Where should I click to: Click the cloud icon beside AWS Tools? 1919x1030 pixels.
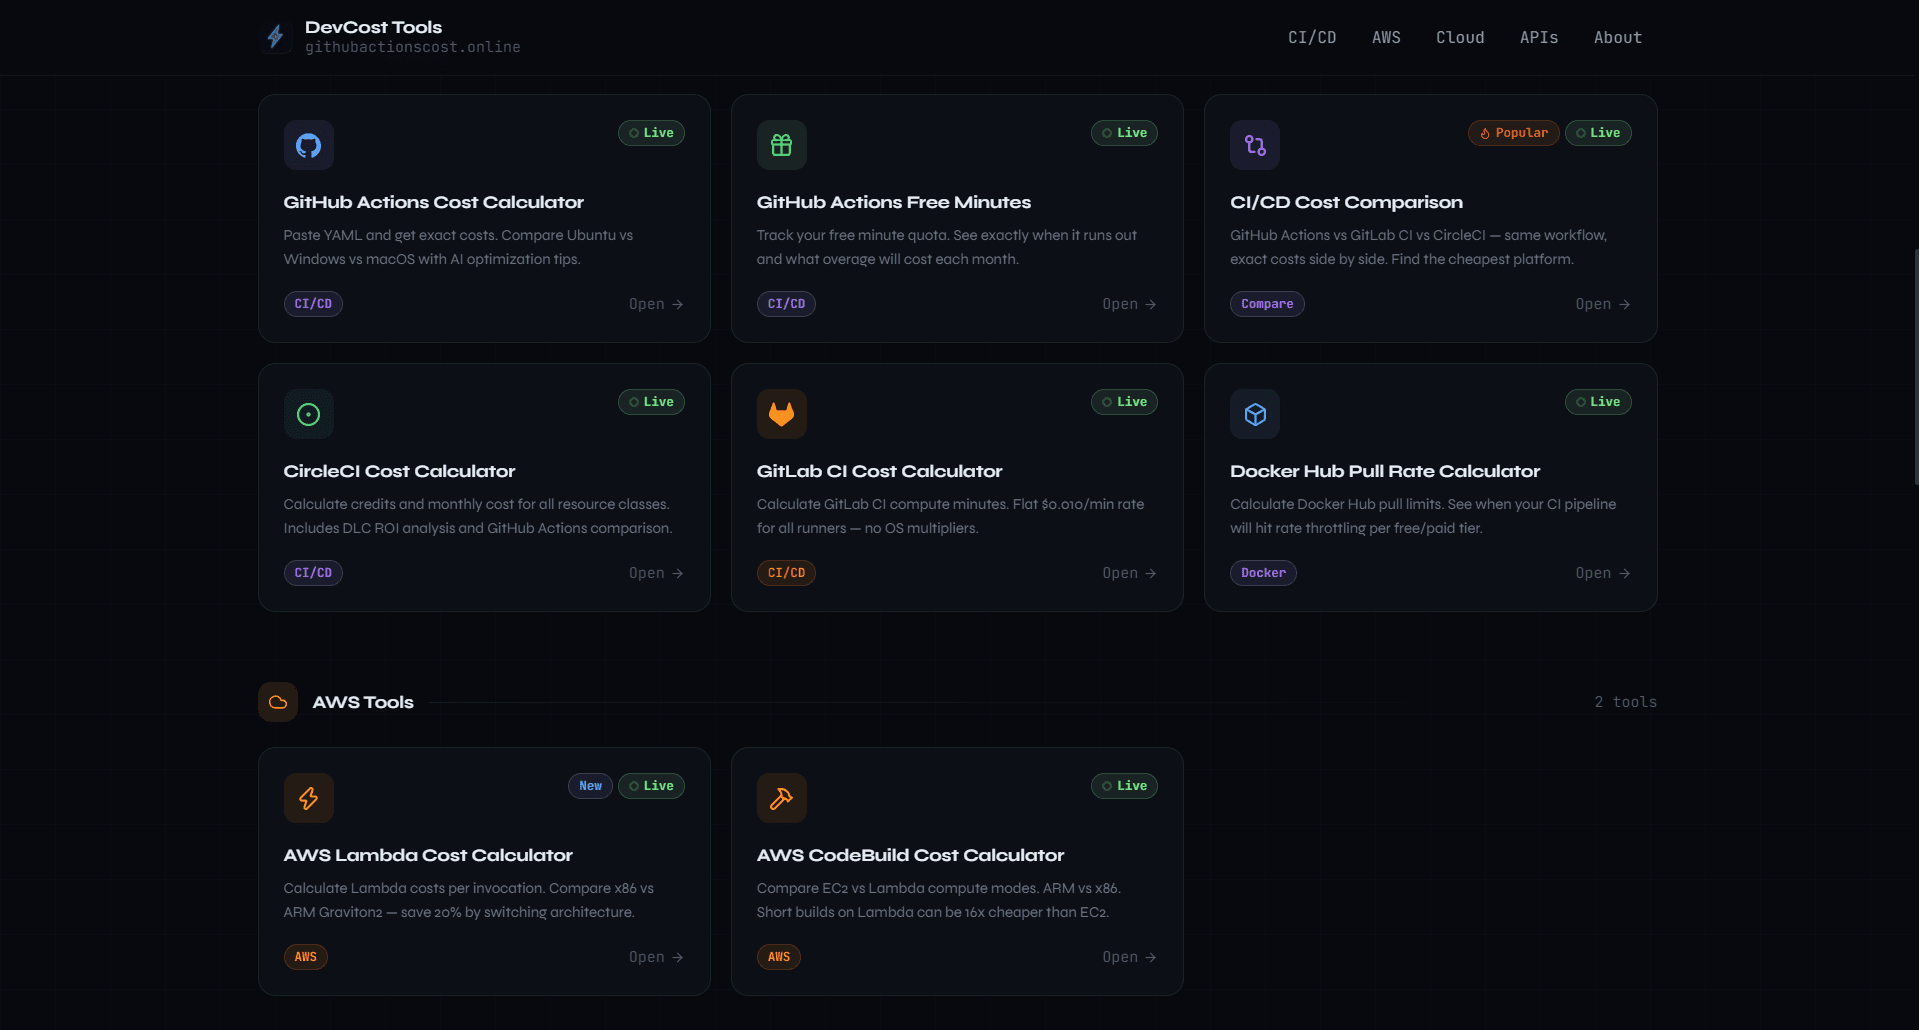278,702
